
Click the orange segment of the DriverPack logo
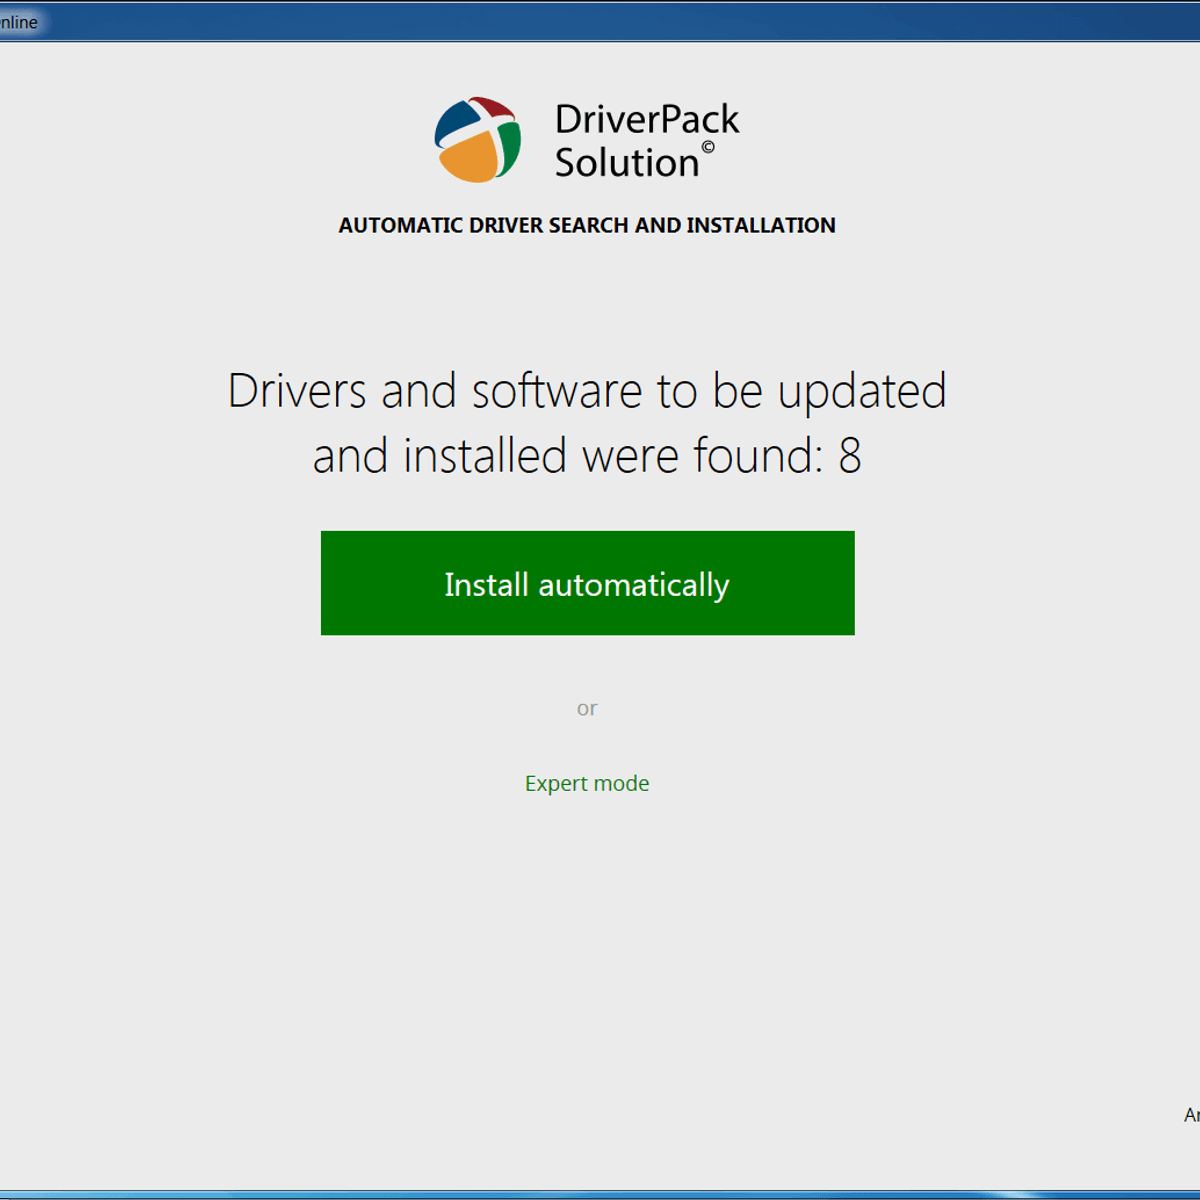[x=470, y=156]
